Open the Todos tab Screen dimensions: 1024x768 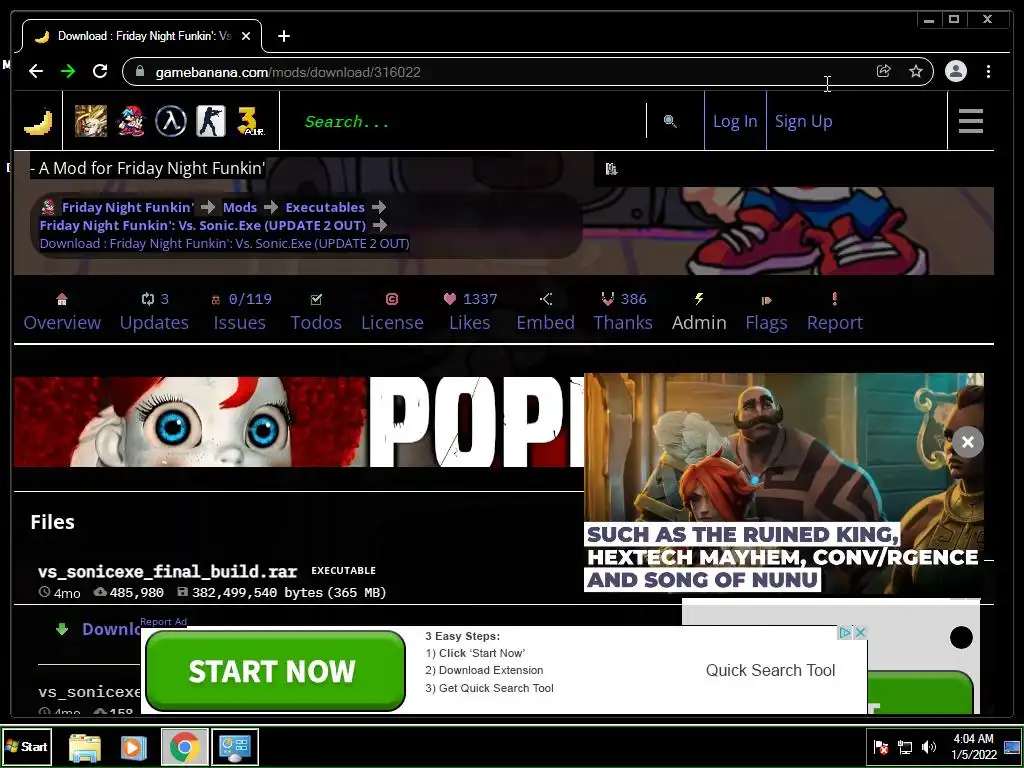[316, 312]
